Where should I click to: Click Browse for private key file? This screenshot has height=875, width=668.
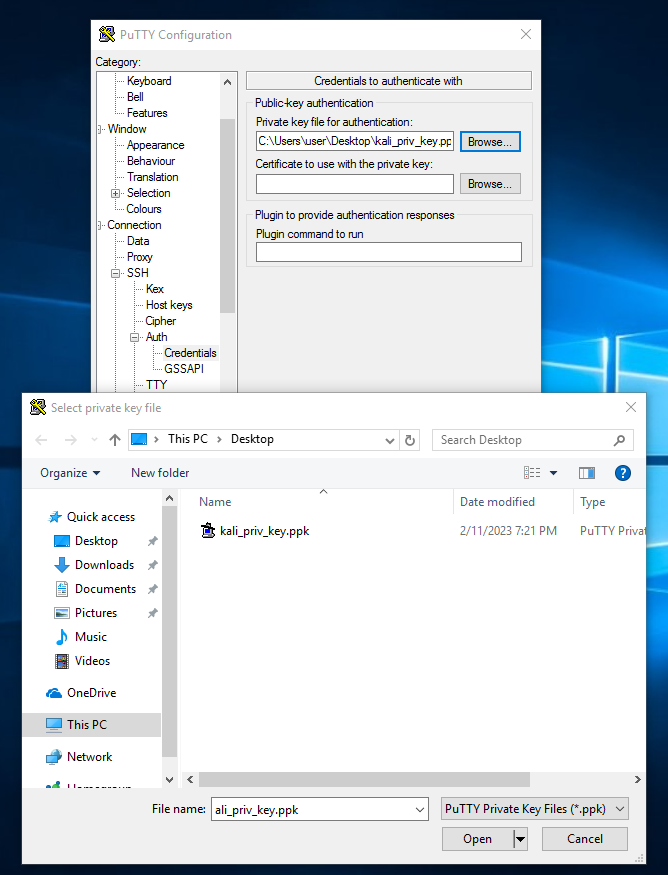(490, 142)
